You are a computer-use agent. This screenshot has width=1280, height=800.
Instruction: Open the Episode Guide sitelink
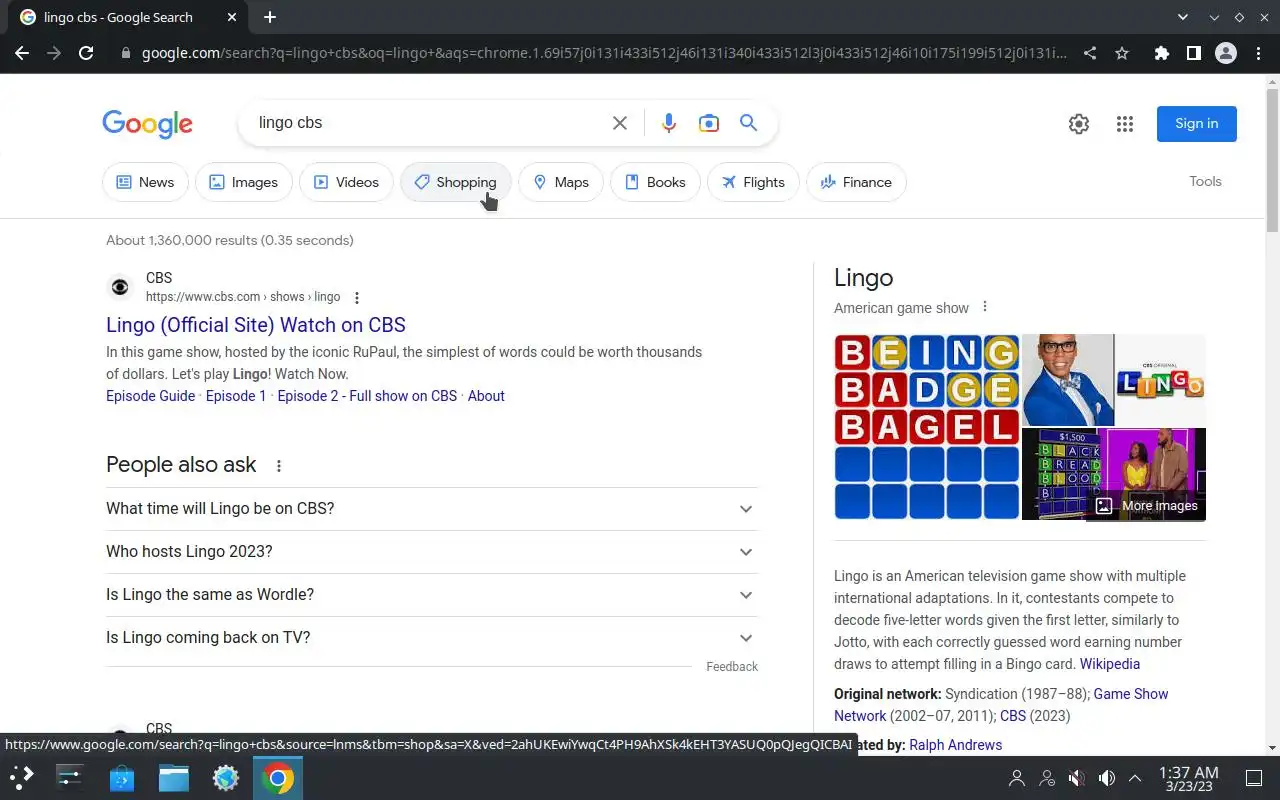151,396
